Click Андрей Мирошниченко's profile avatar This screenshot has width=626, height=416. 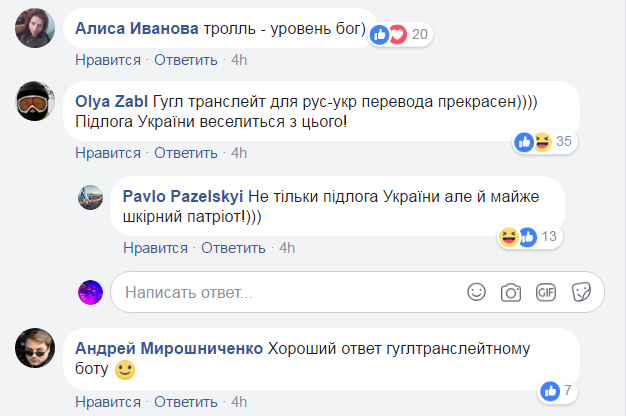(x=36, y=348)
